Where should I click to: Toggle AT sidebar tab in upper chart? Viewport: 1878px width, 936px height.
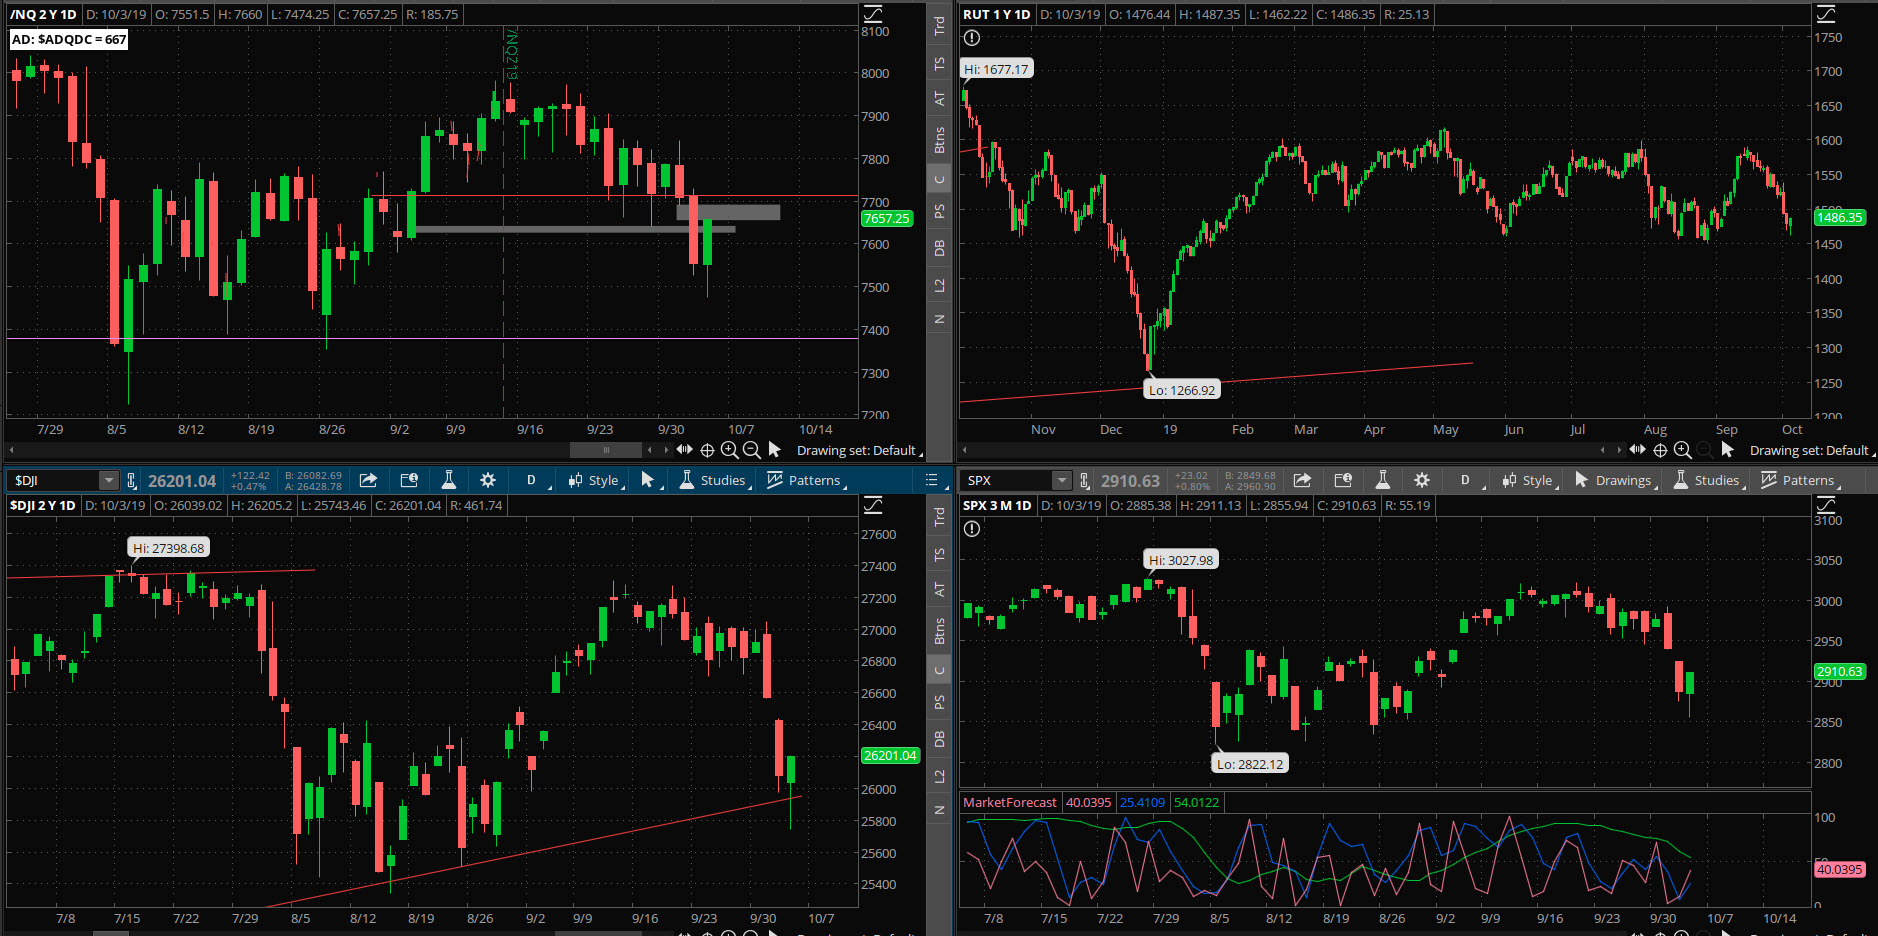(939, 99)
